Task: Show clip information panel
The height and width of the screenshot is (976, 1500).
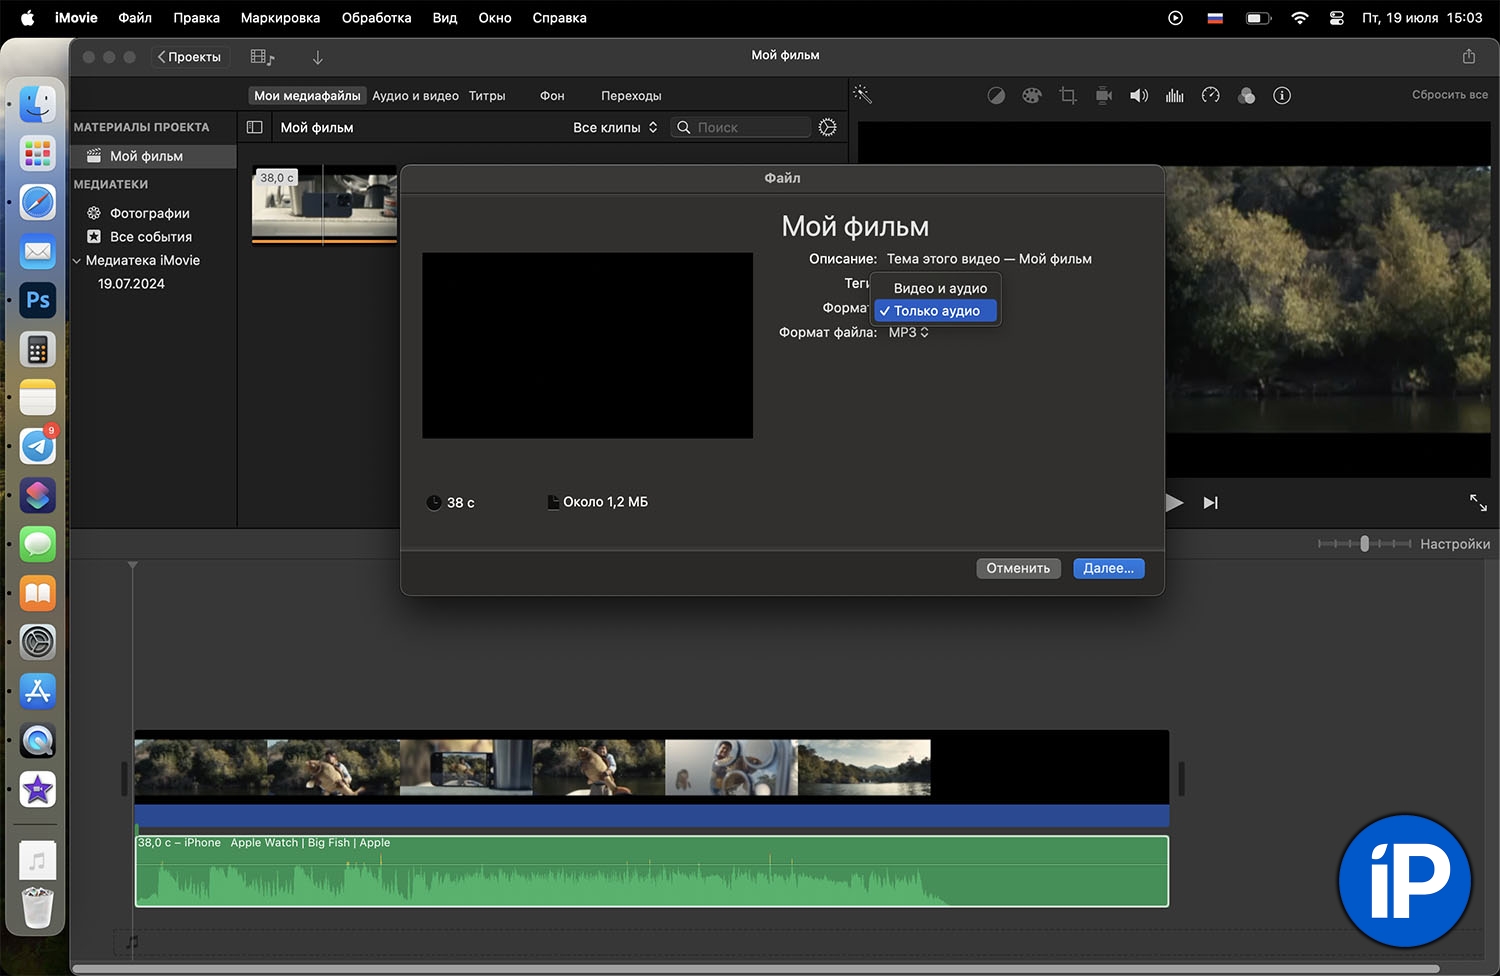Action: (x=1282, y=96)
